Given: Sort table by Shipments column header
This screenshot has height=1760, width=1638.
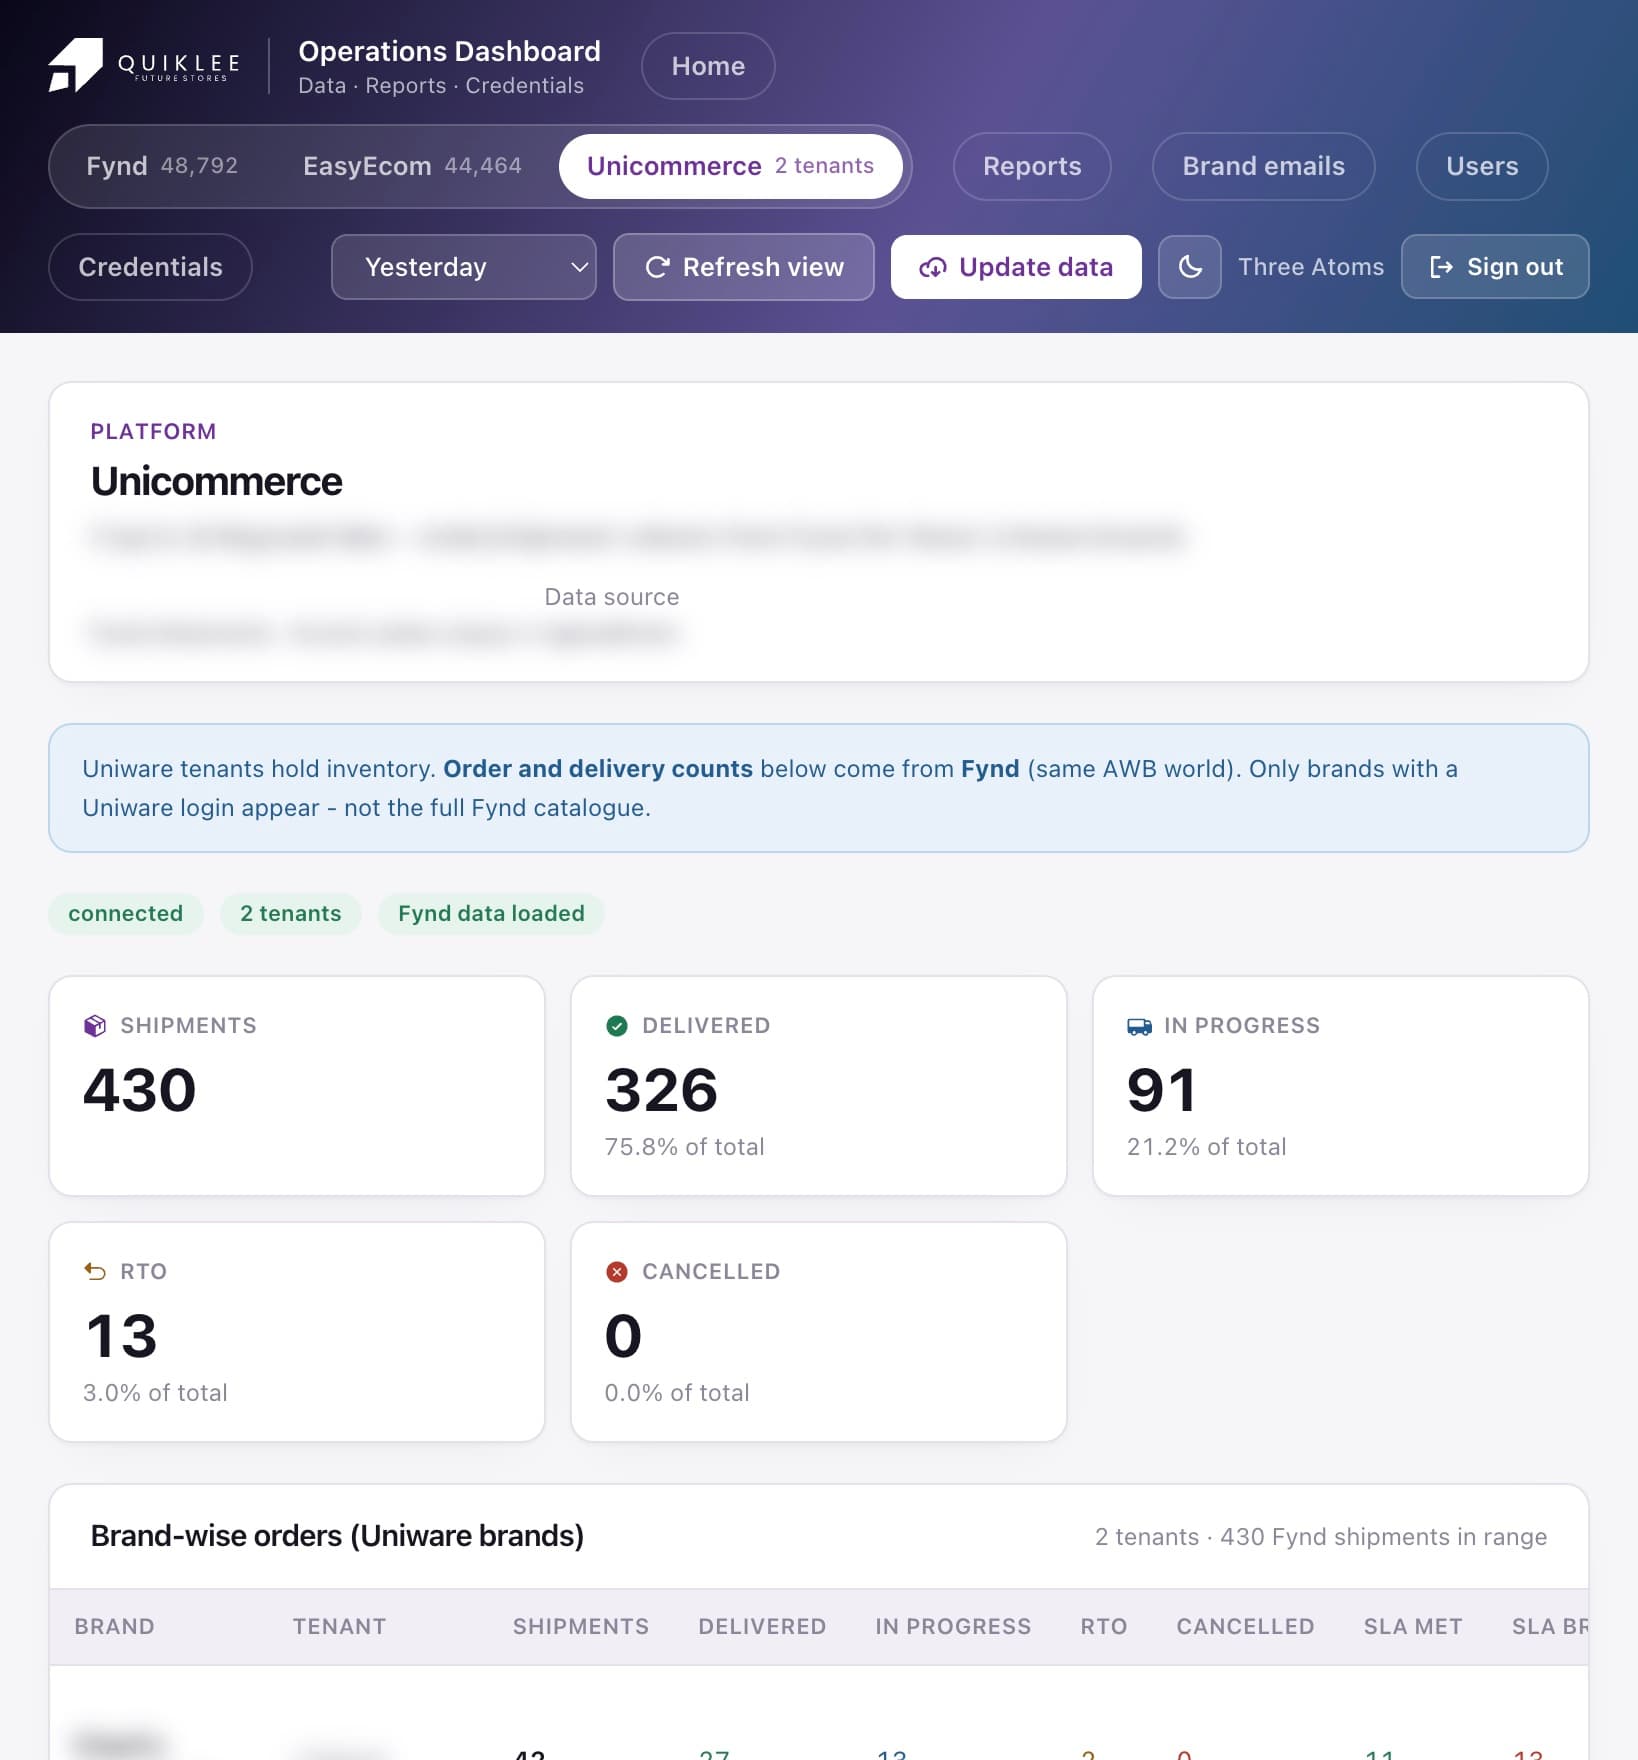Looking at the screenshot, I should pos(581,1627).
